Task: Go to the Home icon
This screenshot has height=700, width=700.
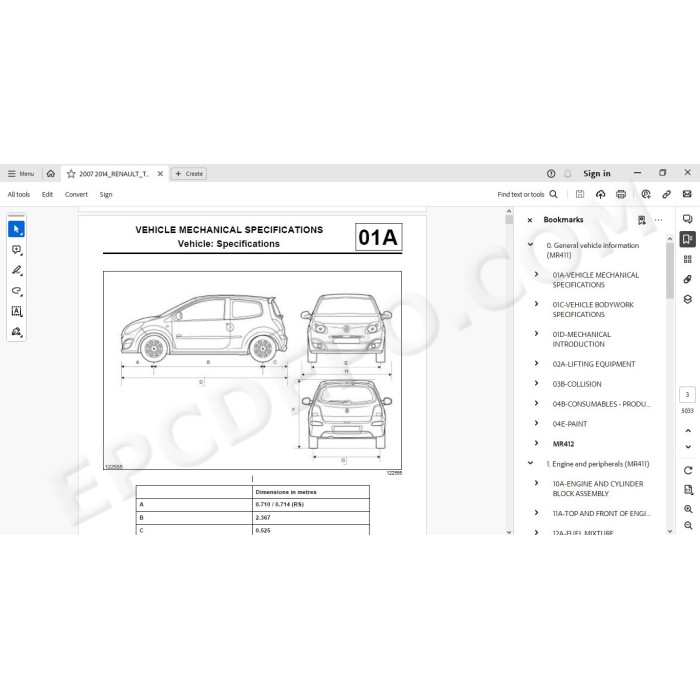Action: [51, 174]
